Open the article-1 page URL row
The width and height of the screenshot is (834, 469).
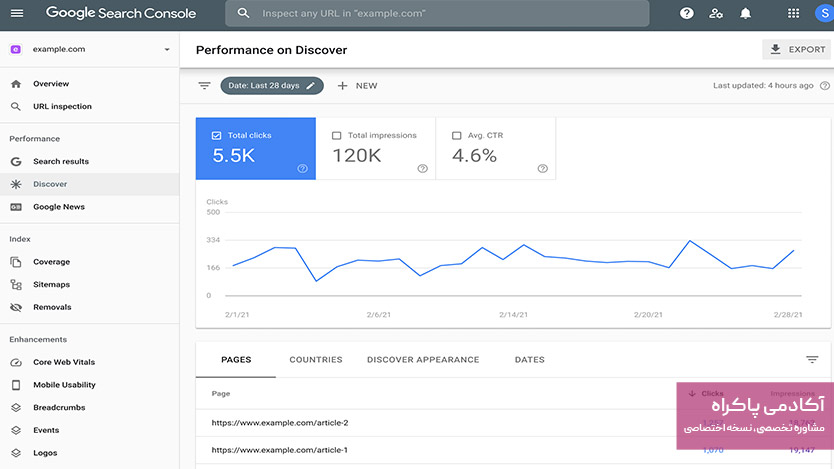tap(280, 450)
